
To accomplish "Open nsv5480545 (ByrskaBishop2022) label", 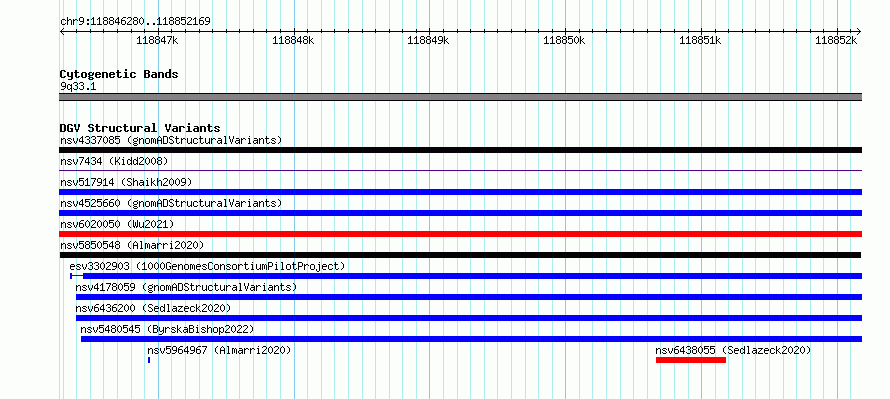I will [167, 329].
